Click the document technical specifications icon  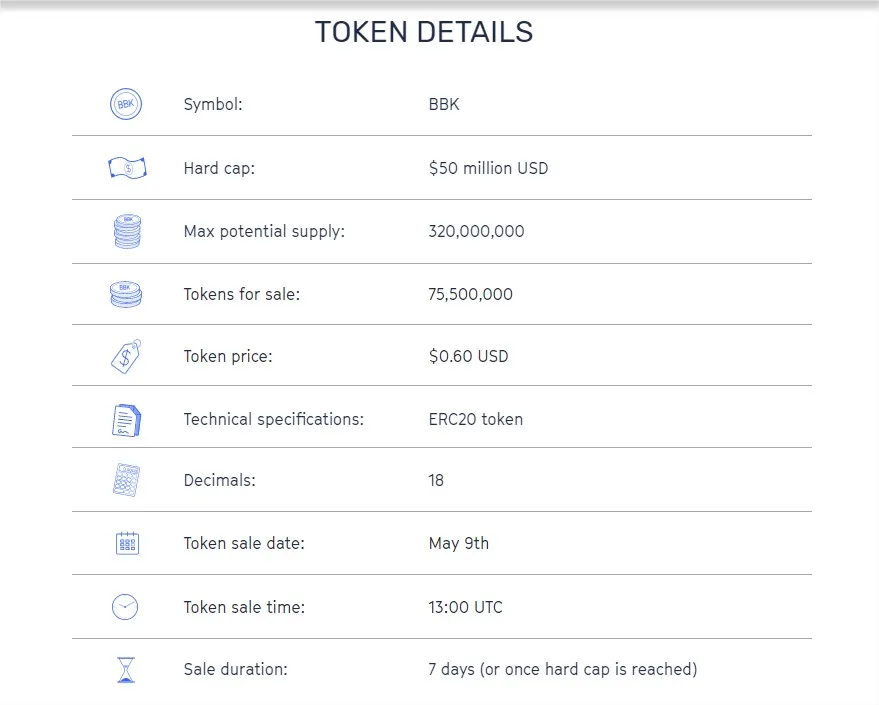[127, 420]
